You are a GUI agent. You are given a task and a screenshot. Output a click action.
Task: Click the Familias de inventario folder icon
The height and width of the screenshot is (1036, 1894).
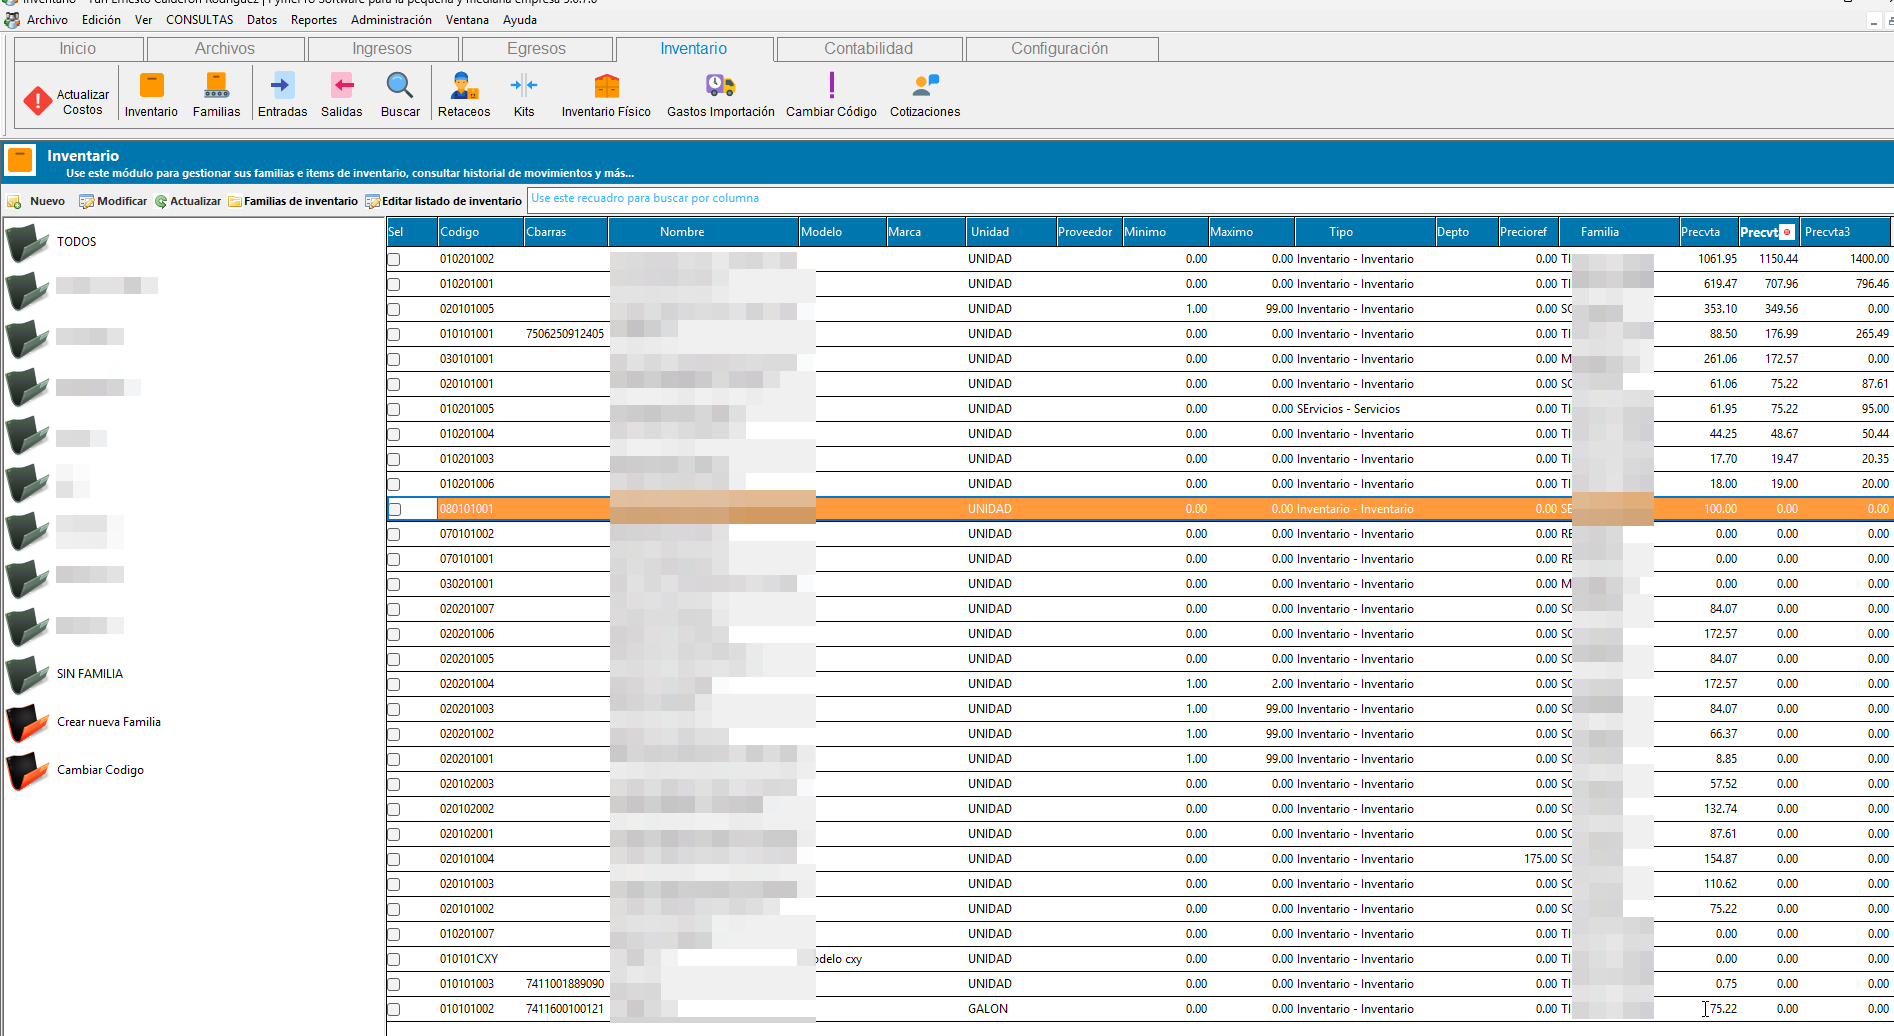pyautogui.click(x=235, y=202)
